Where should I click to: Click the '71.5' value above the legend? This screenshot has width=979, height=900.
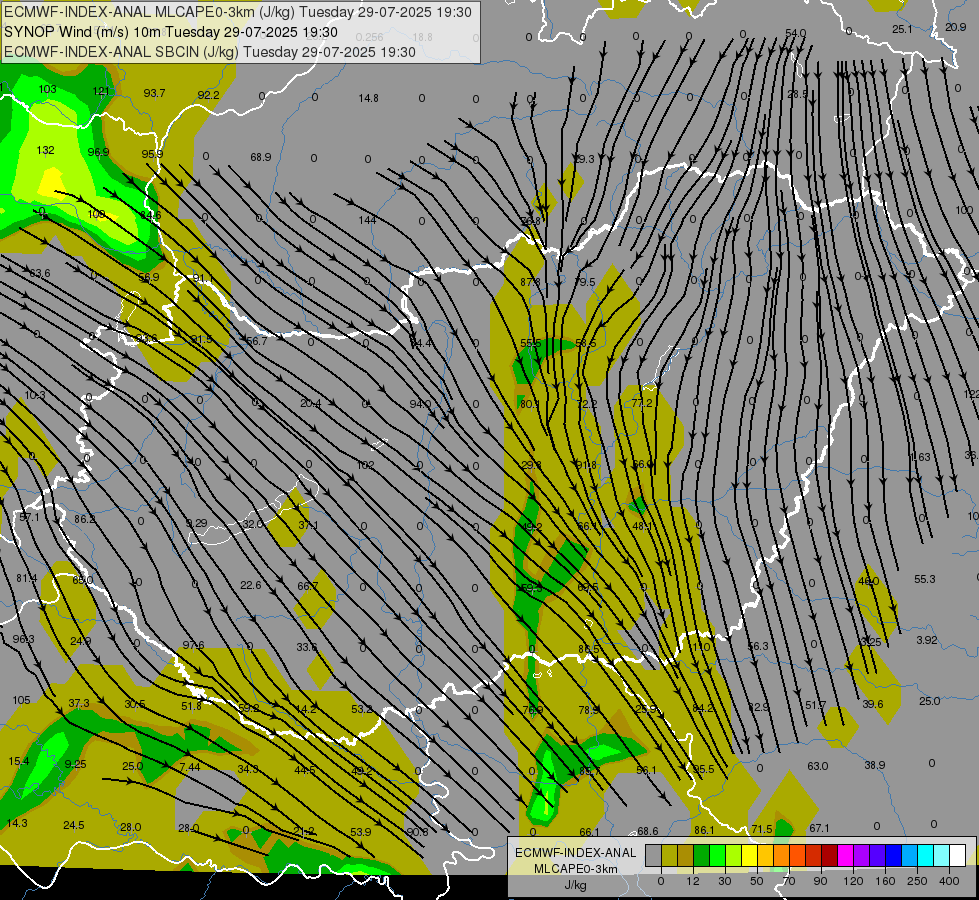[x=762, y=829]
